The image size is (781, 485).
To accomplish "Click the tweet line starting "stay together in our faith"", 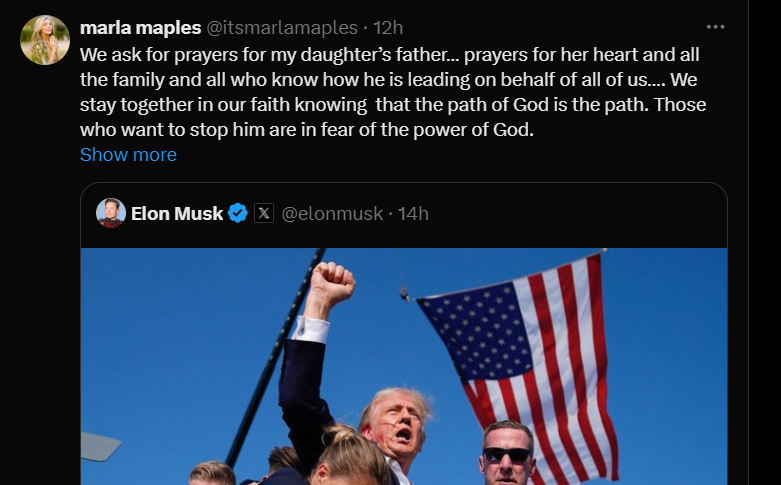I will pos(381,104).
